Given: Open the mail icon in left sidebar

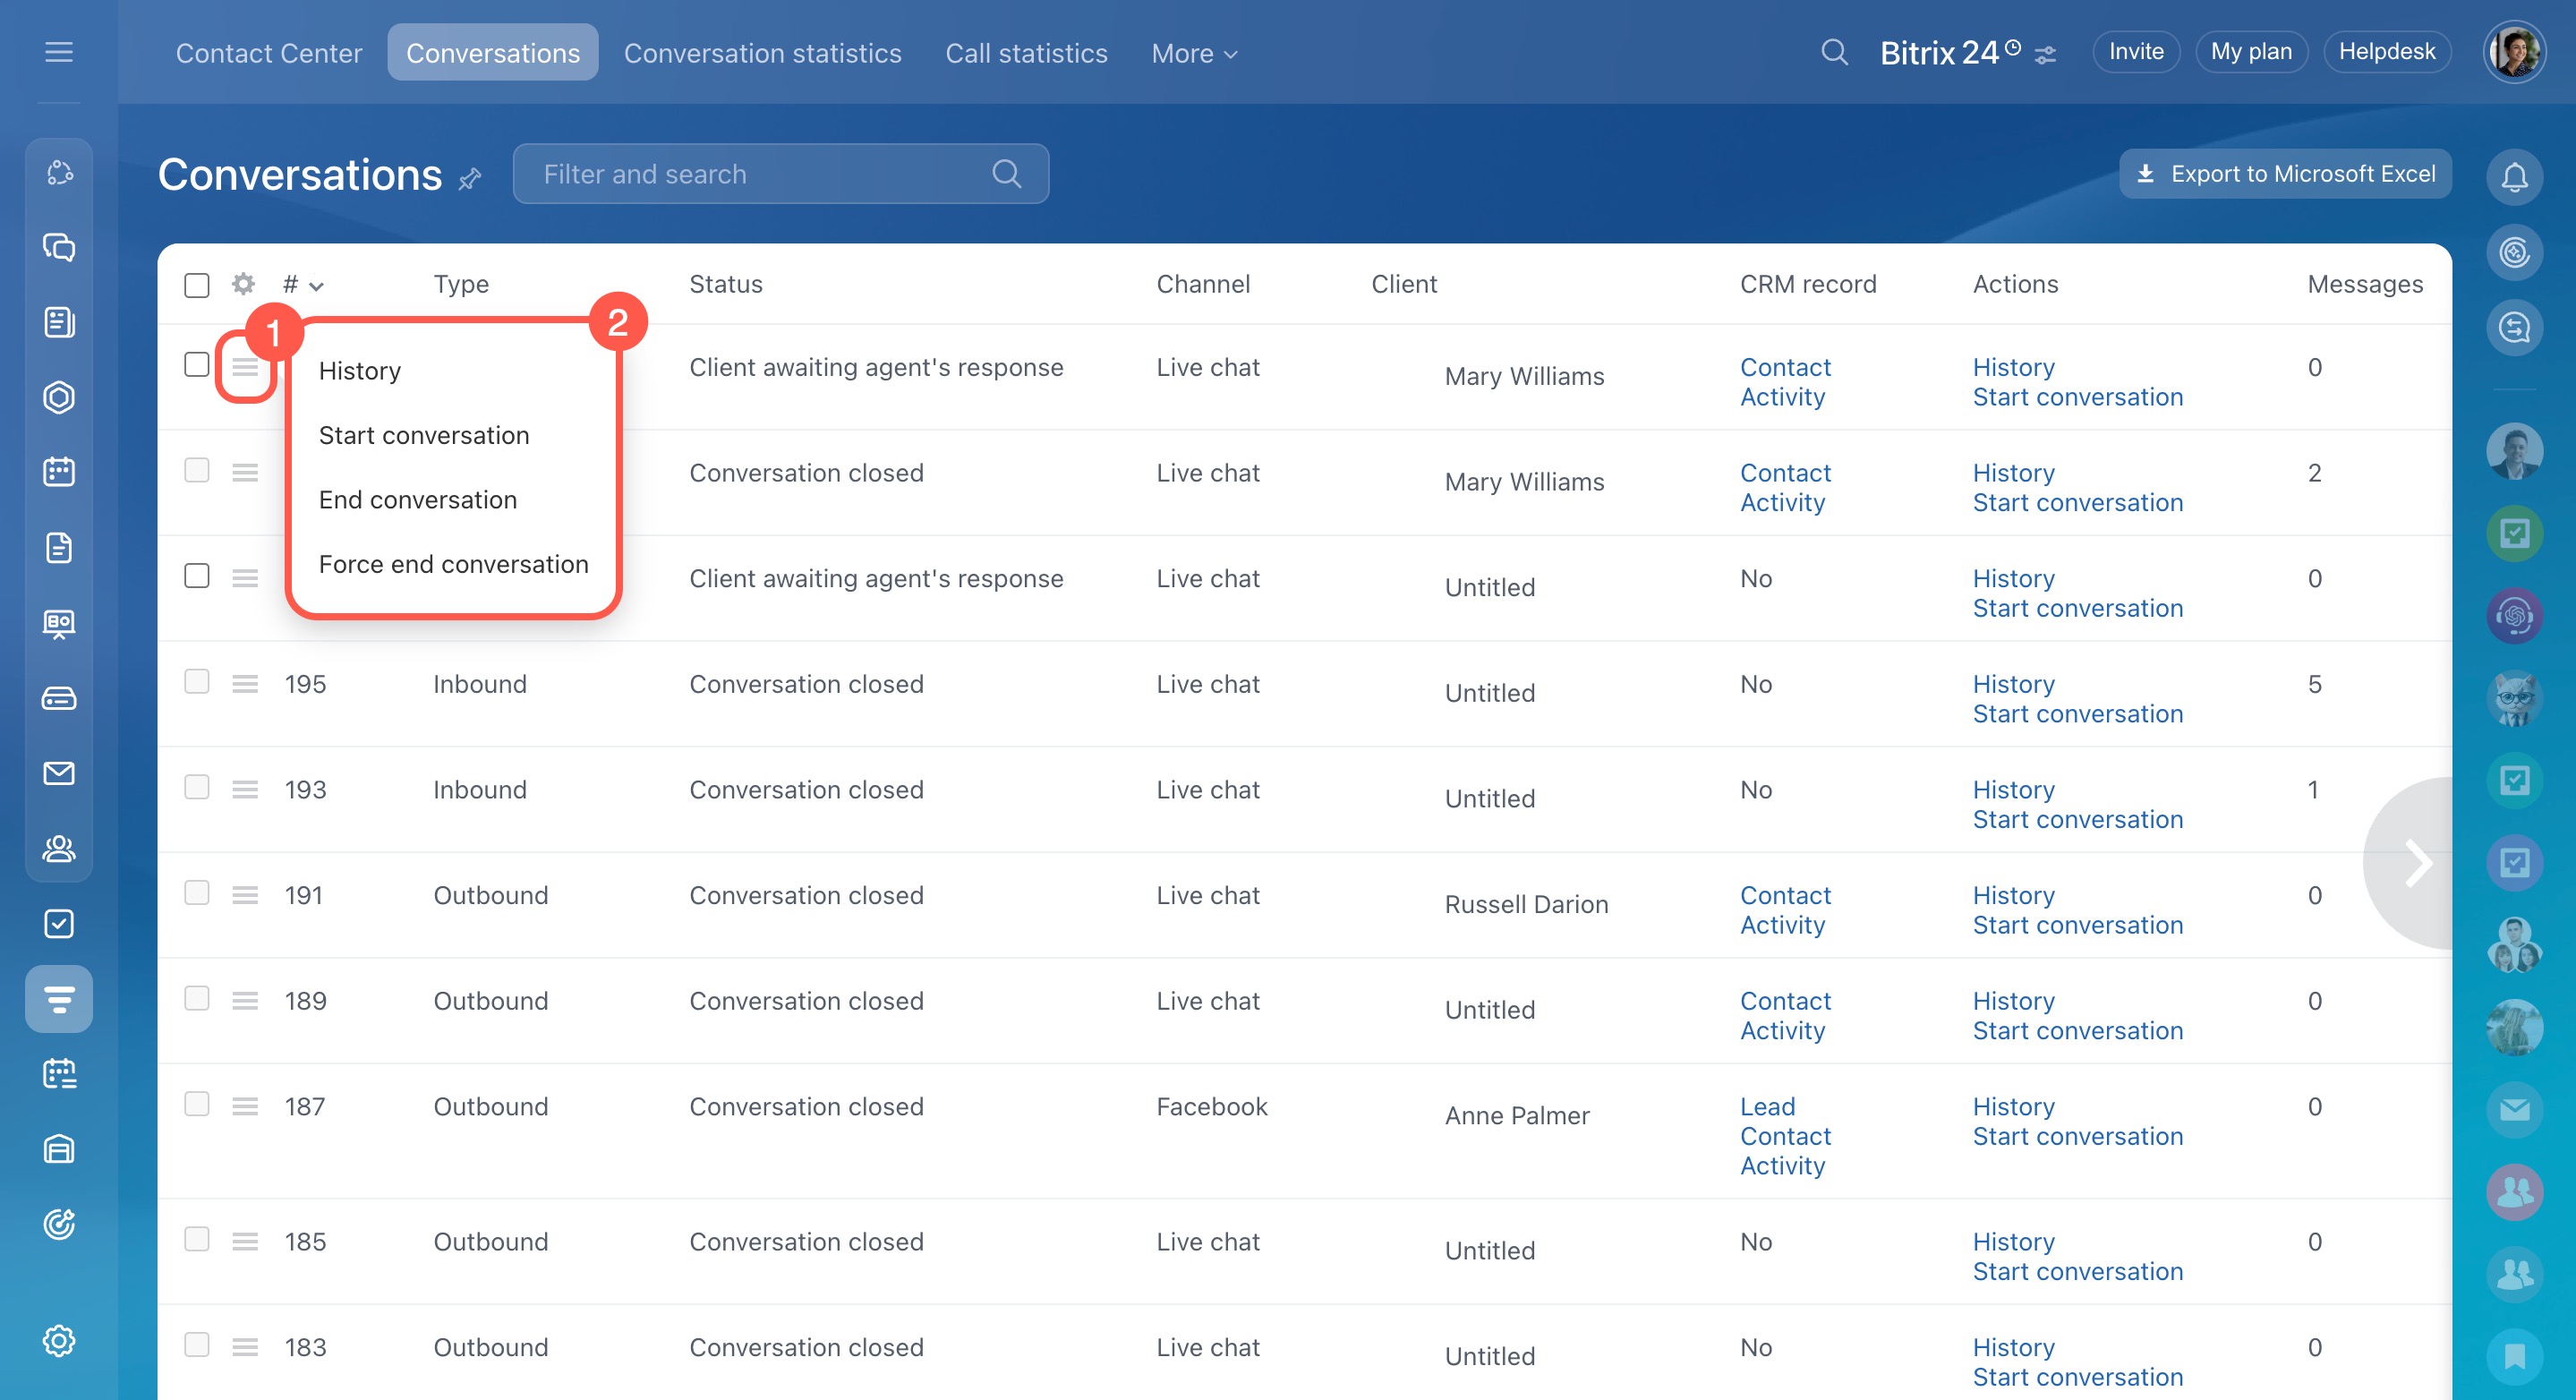Looking at the screenshot, I should coord(59,773).
